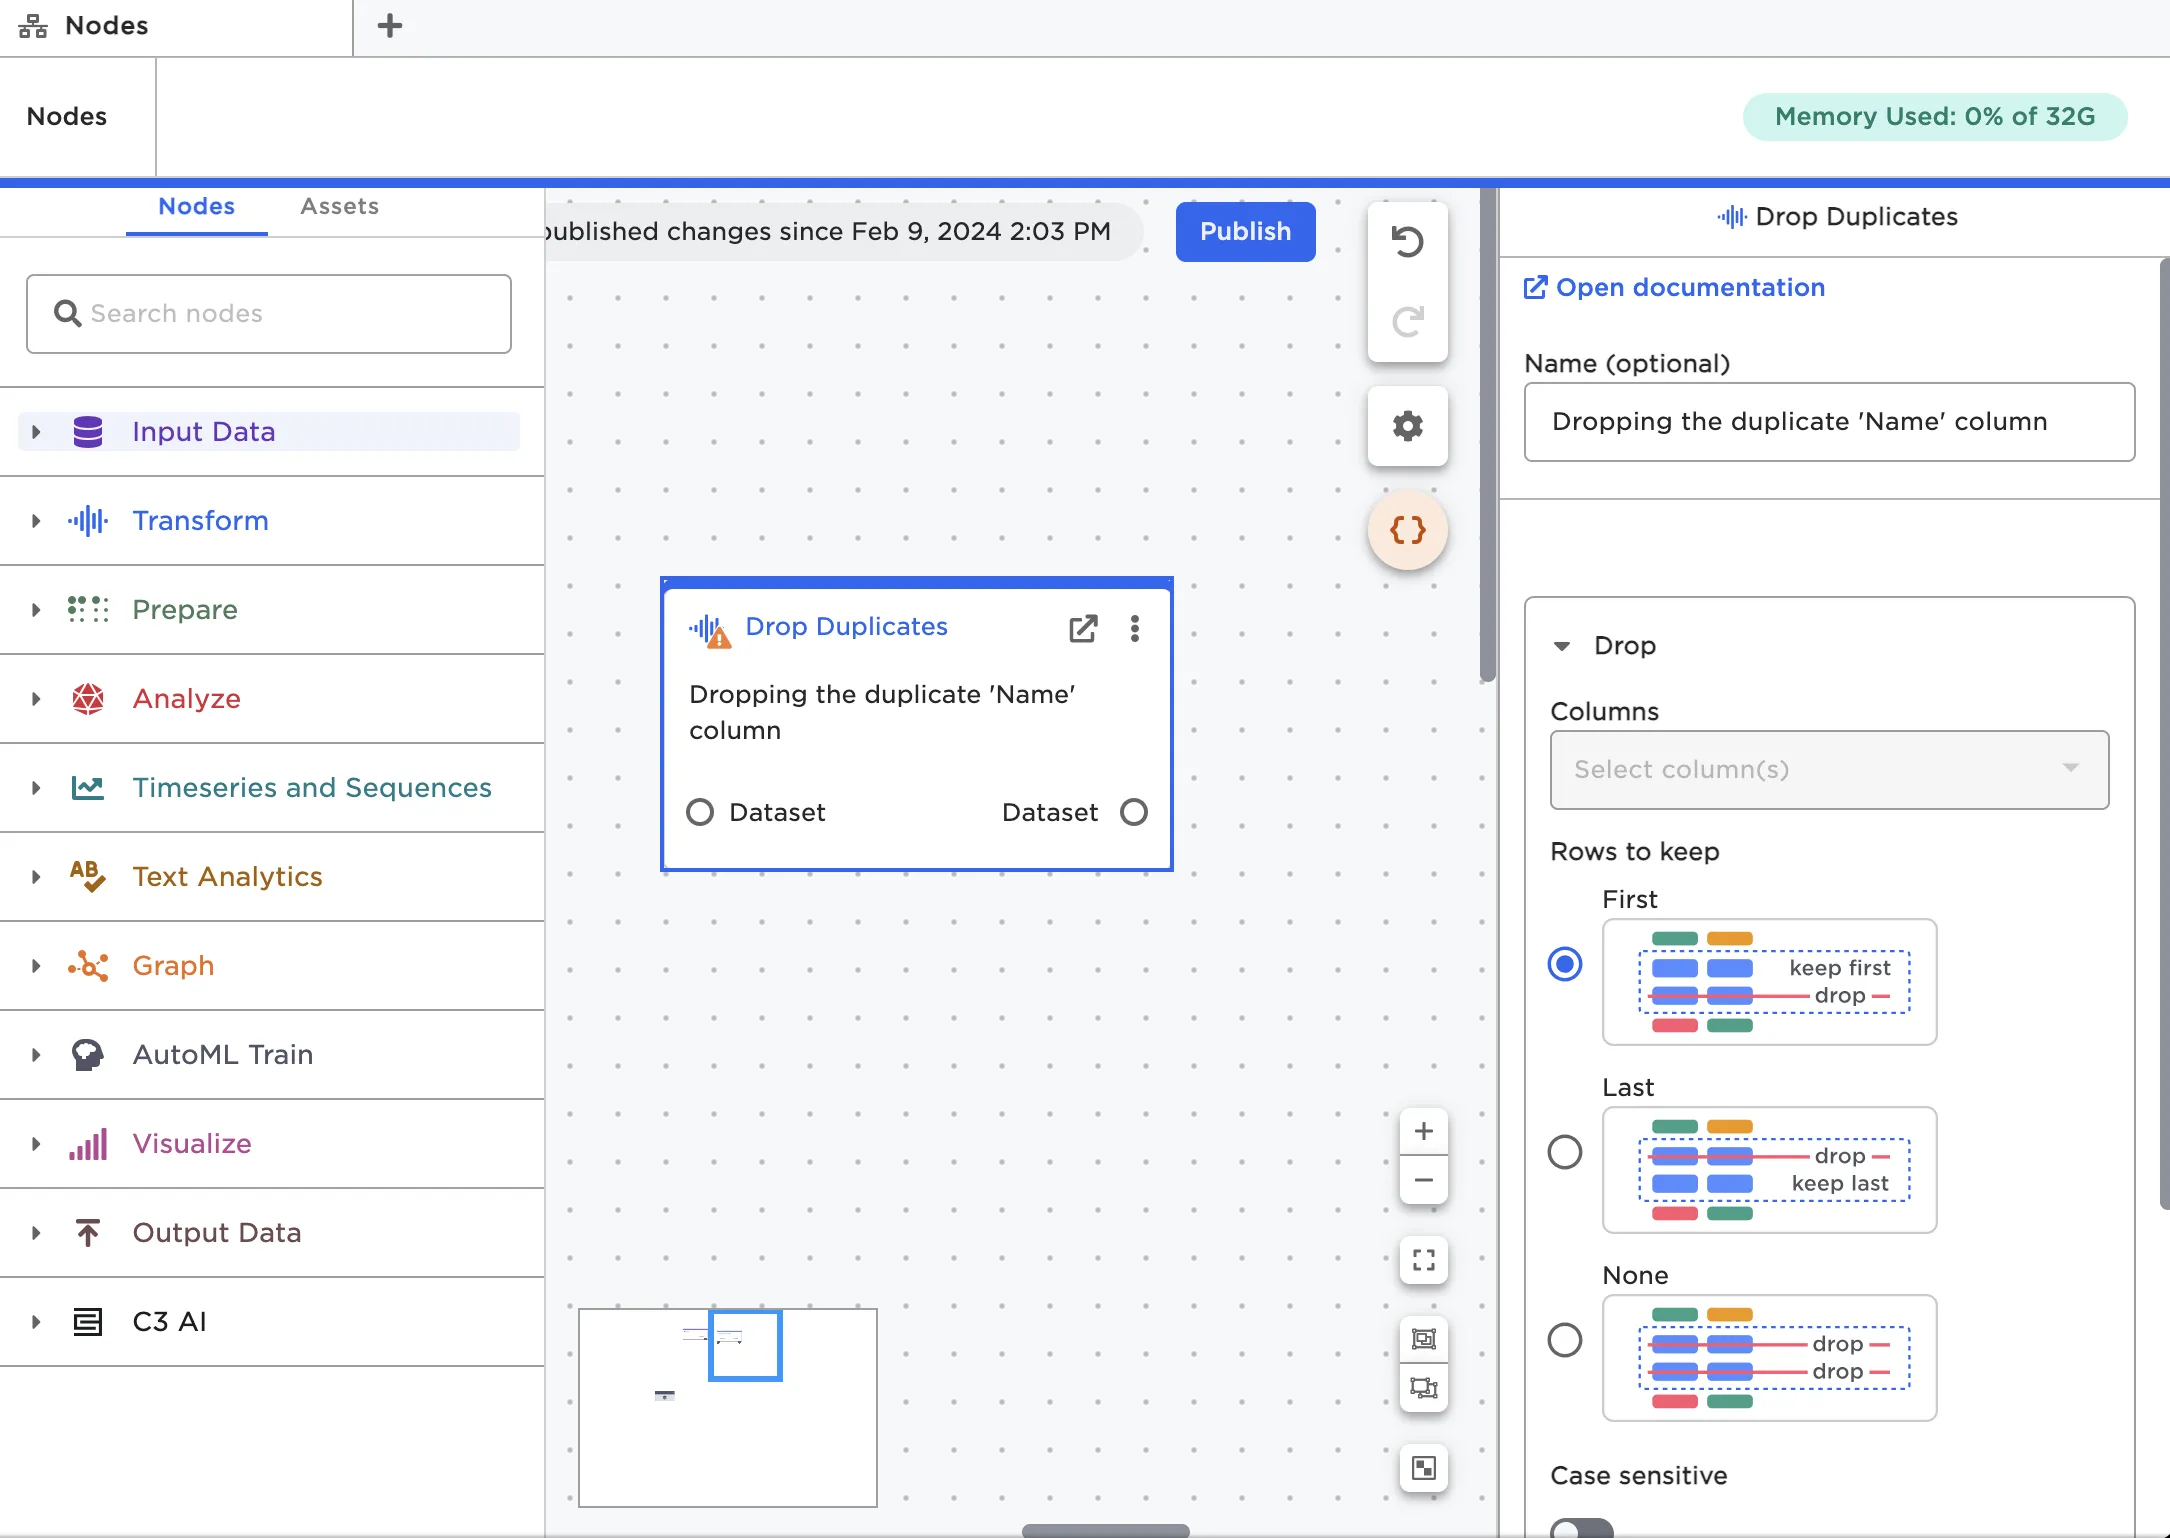
Task: Open Drop Duplicates node in new window
Action: tap(1083, 628)
